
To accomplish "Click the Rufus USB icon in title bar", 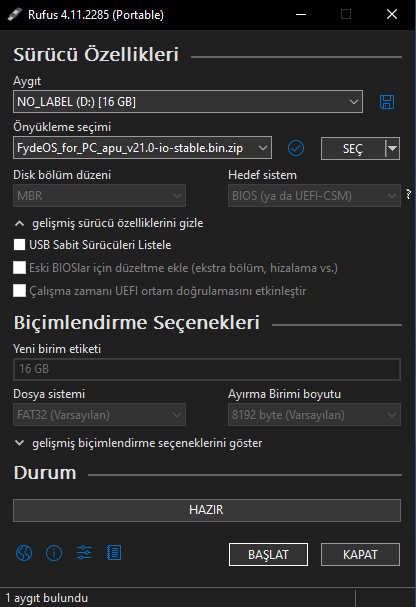I will (15, 15).
